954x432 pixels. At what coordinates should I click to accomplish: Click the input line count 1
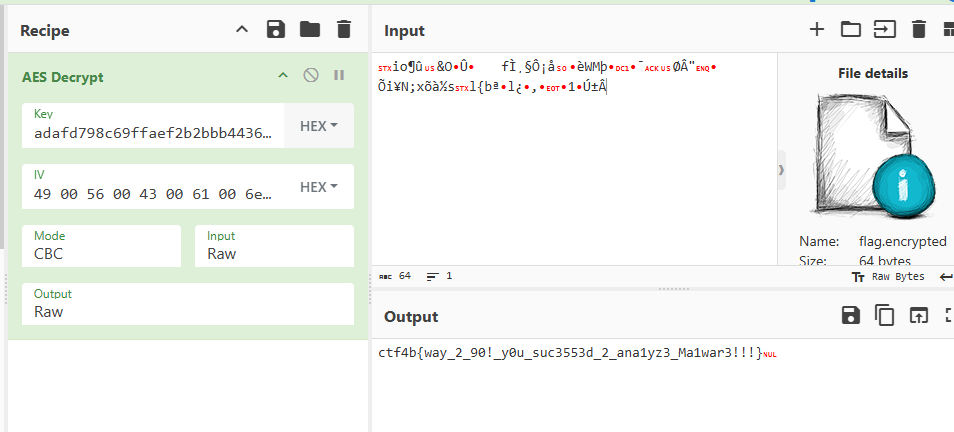click(439, 276)
